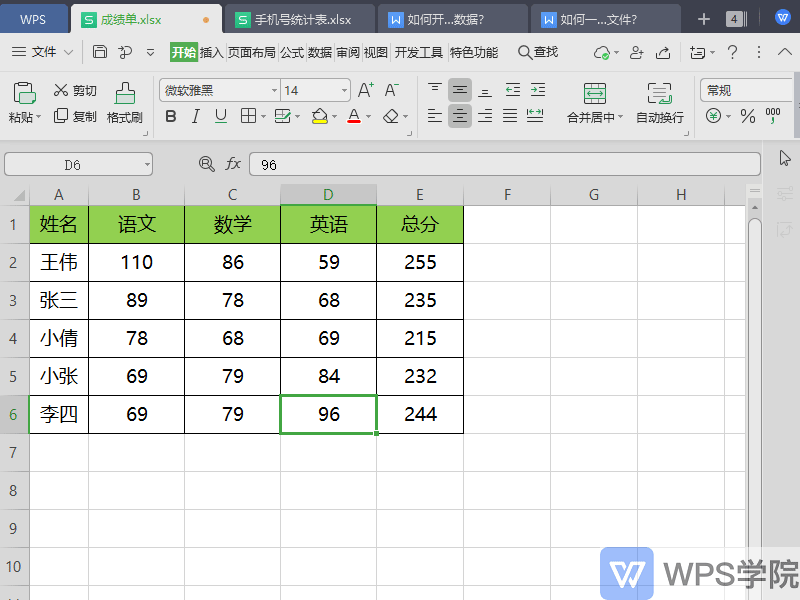800x600 pixels.
Task: Click the Format Painter (格式刷) icon
Action: (125, 94)
